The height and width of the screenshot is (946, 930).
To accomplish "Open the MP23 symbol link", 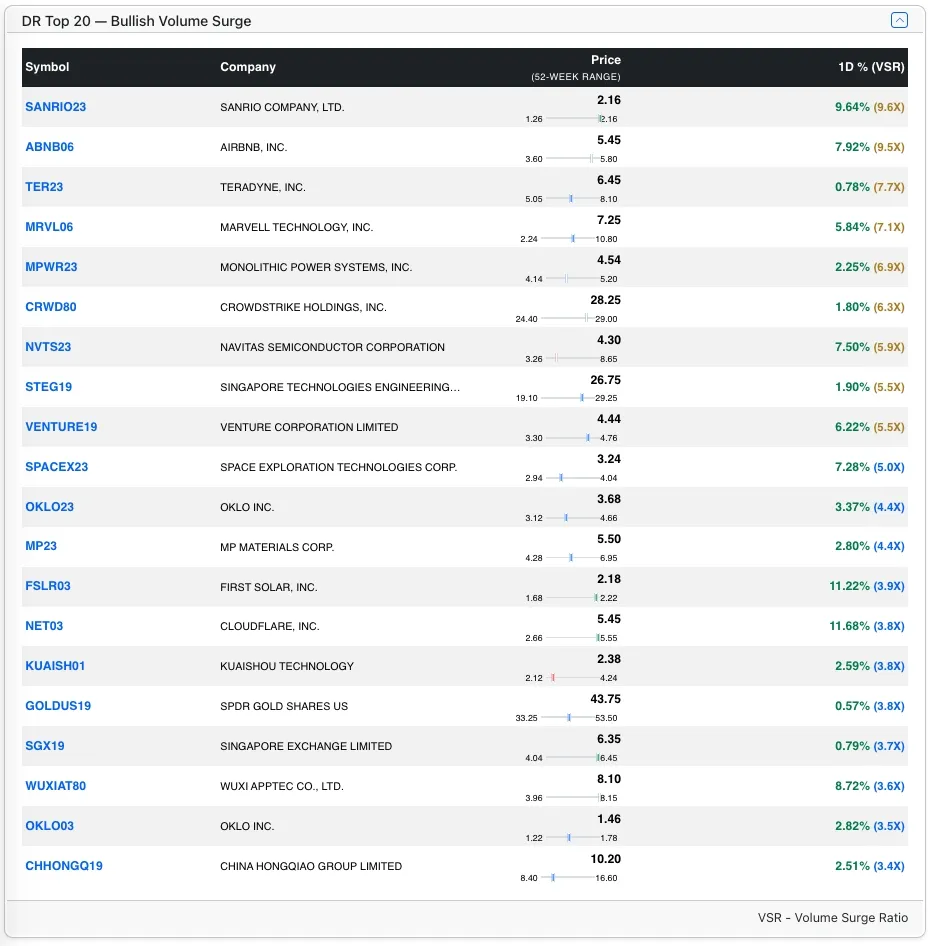I will (41, 545).
